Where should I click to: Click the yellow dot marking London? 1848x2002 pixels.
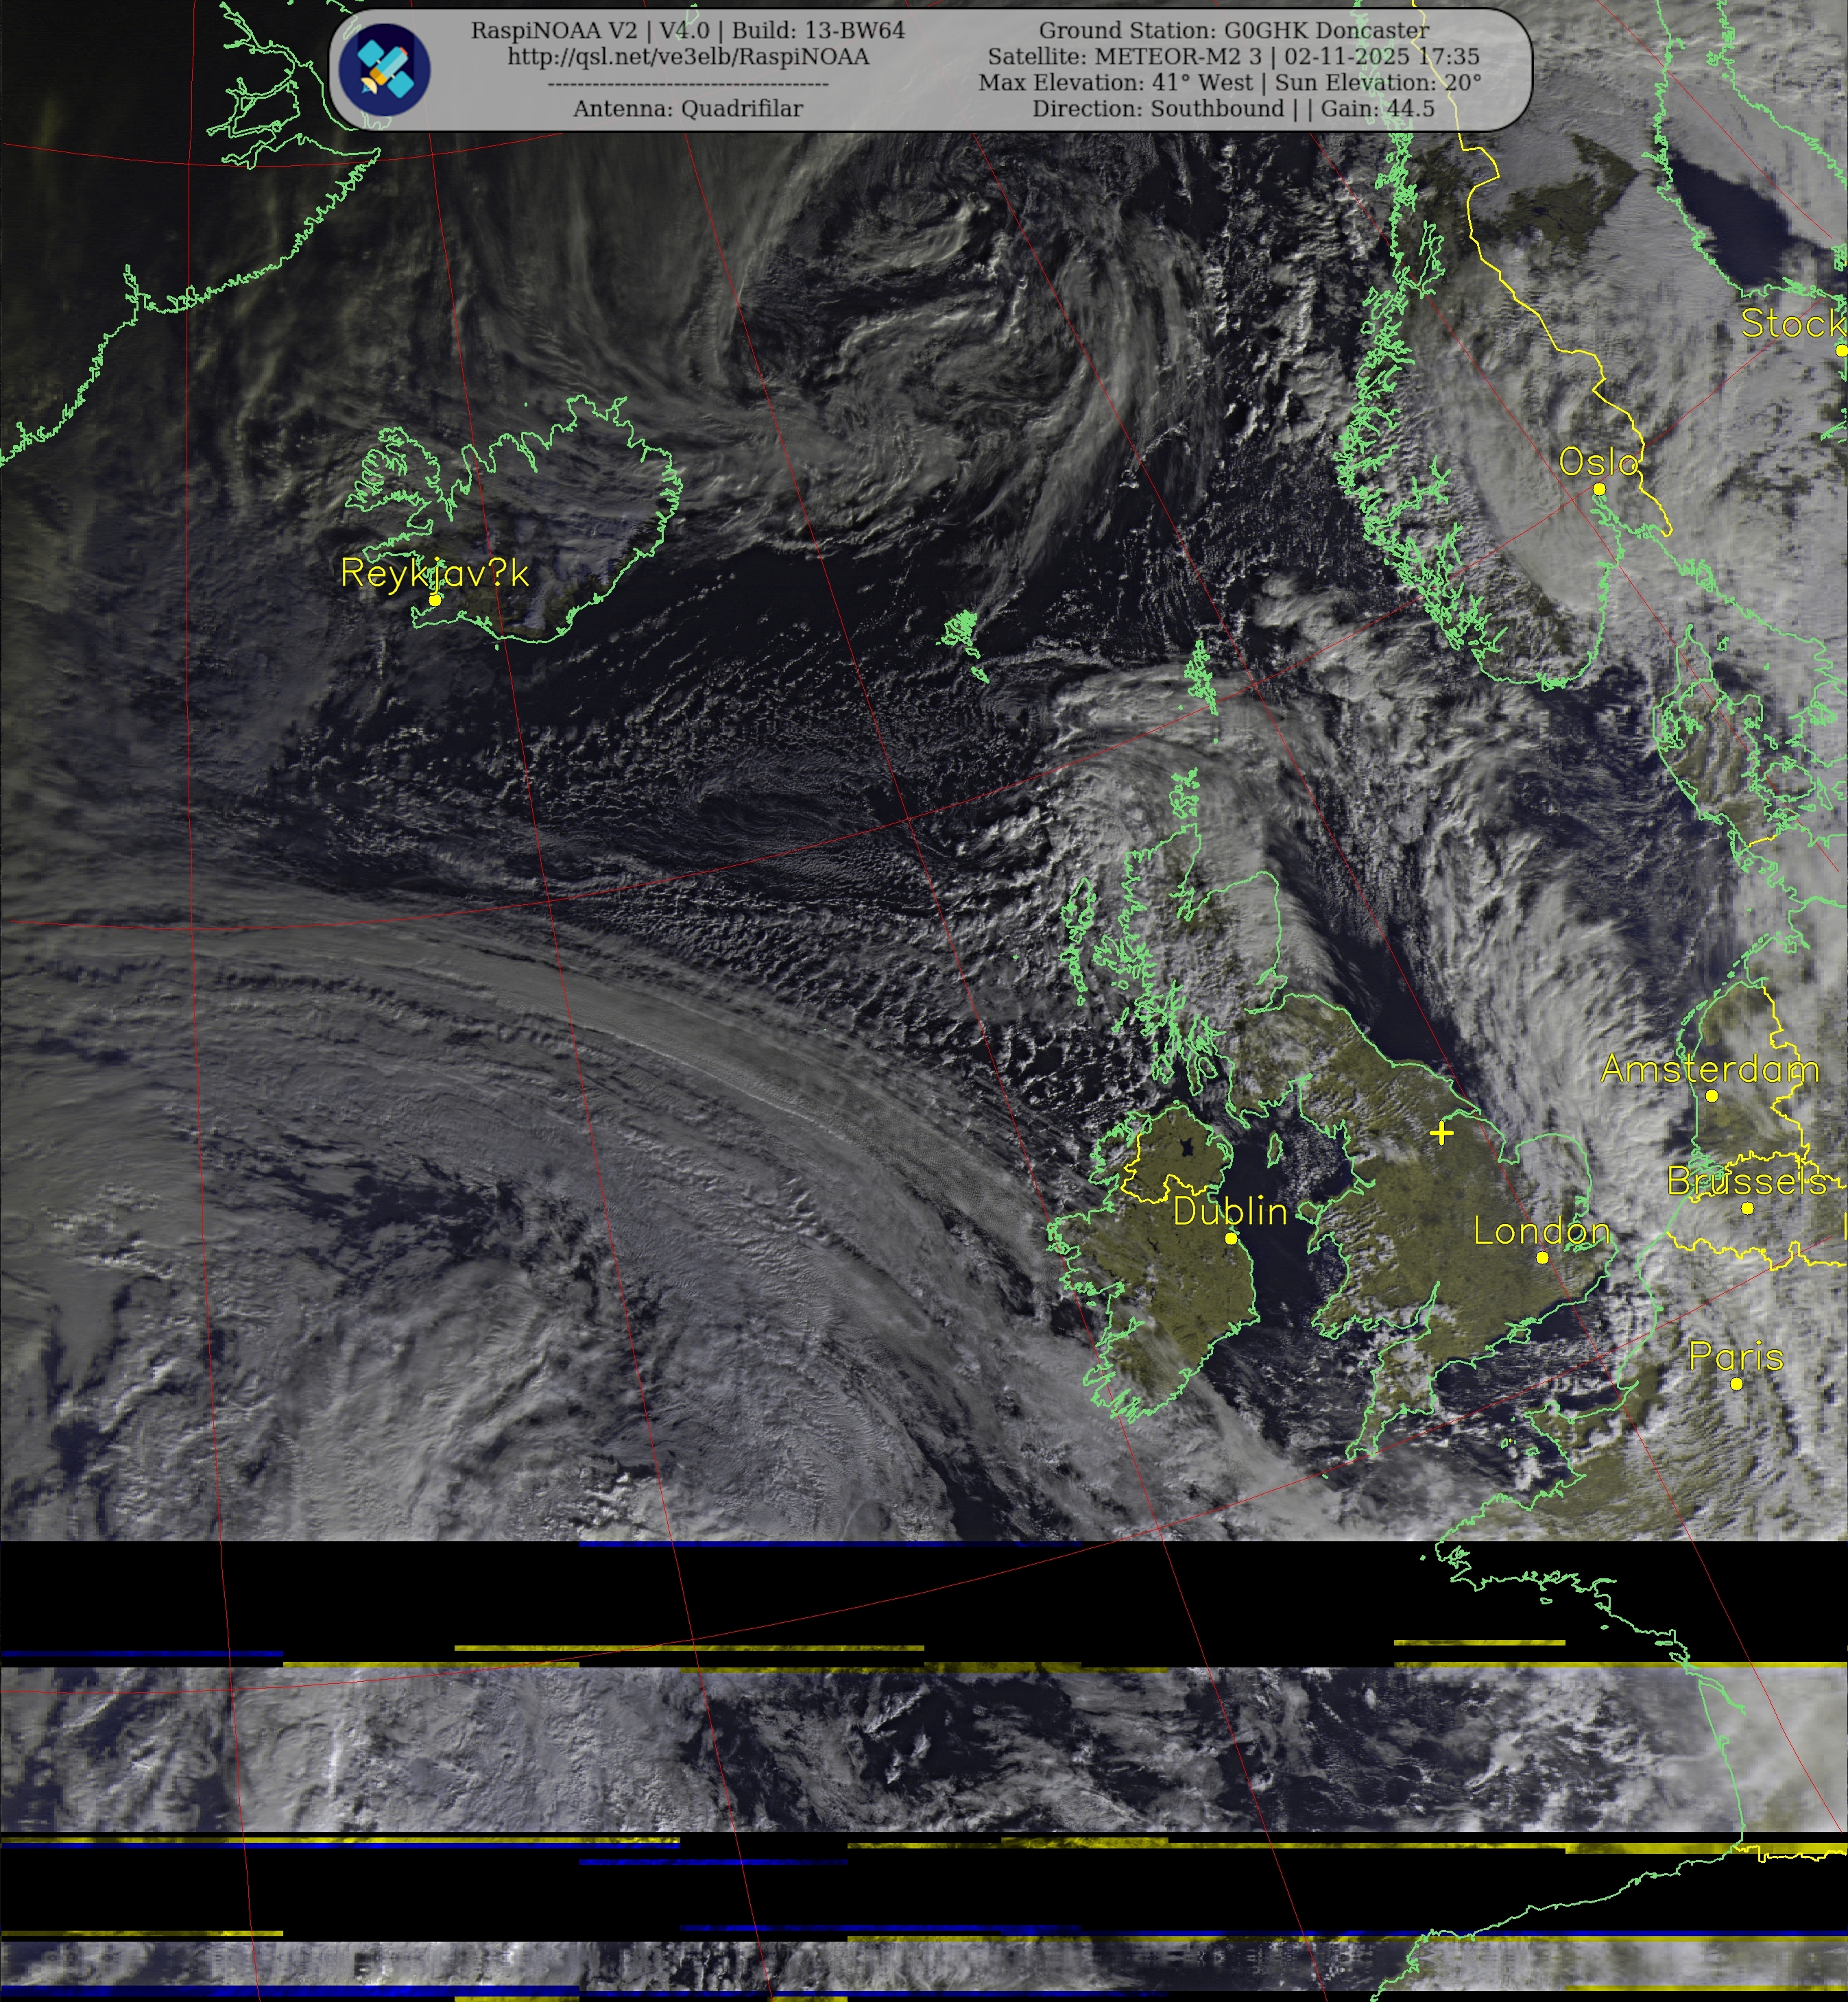coord(1542,1258)
